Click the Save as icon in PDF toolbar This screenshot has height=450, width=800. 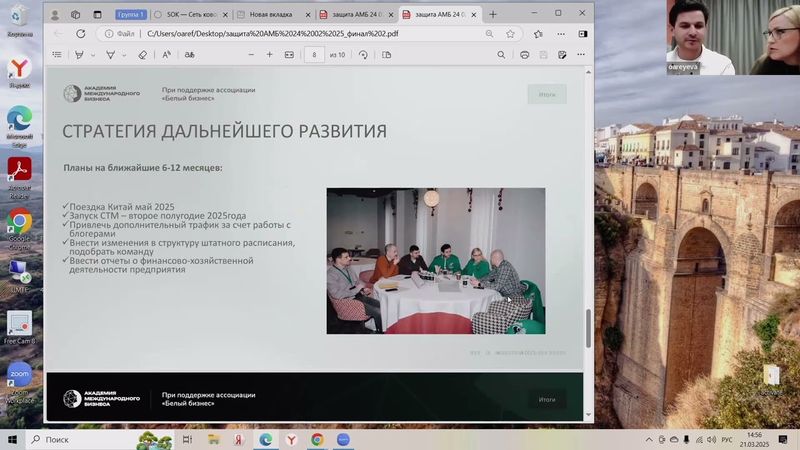point(562,55)
